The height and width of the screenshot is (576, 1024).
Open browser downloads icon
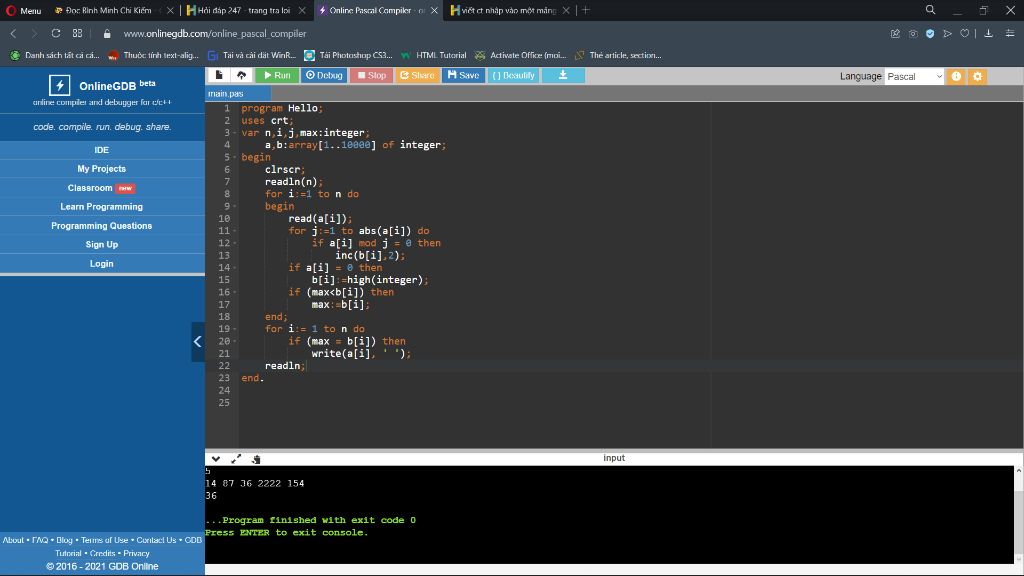click(989, 33)
